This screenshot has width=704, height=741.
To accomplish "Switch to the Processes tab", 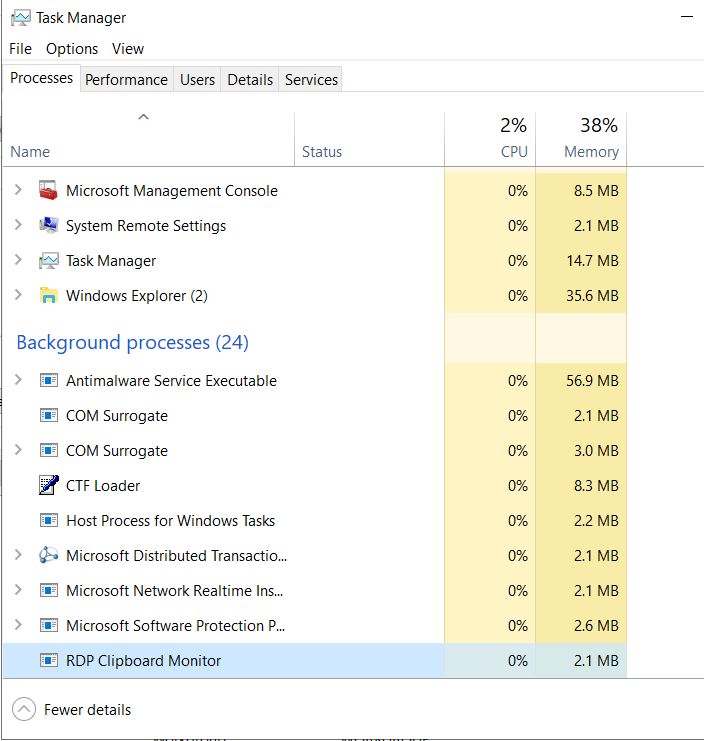I will click(x=42, y=78).
